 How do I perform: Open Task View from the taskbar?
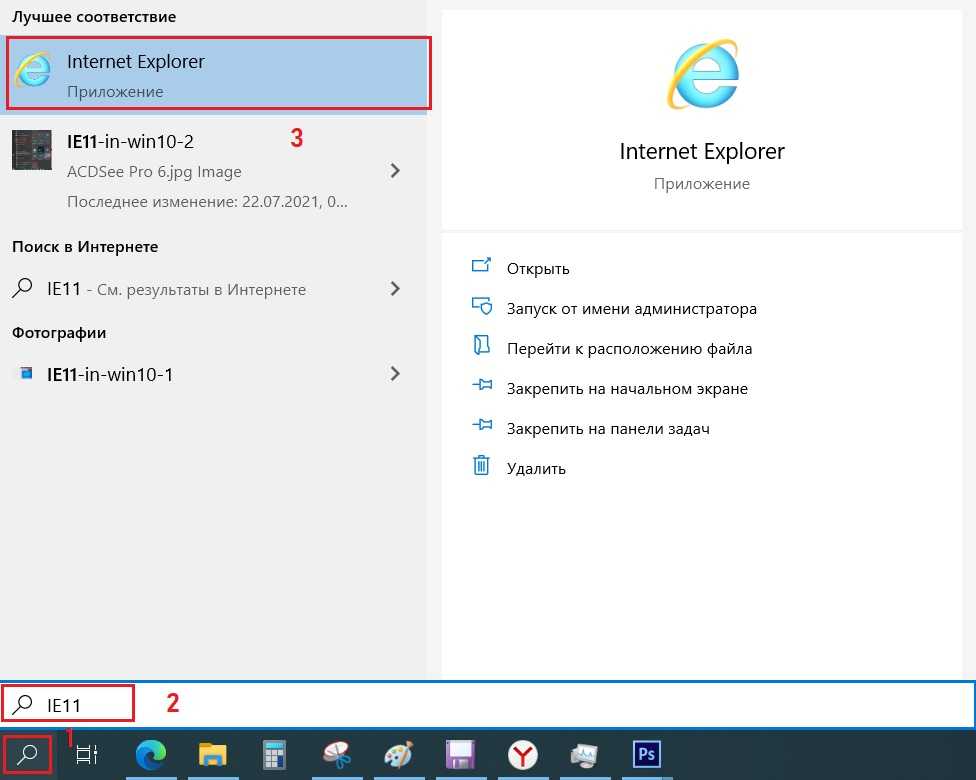[x=87, y=755]
